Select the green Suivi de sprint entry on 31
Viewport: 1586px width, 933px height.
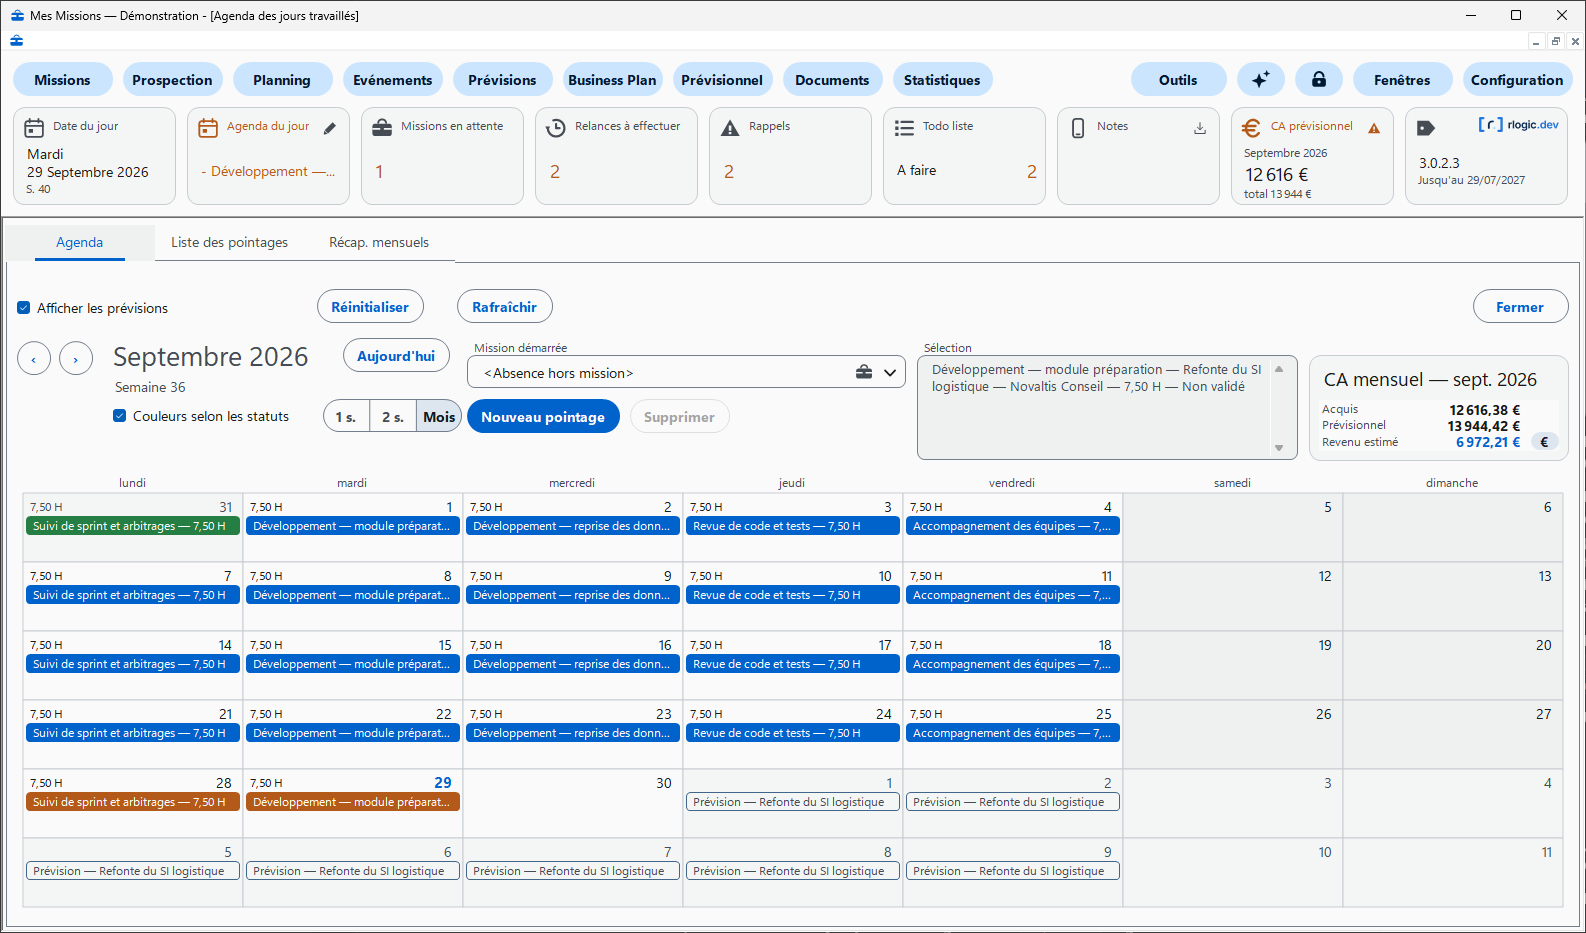tap(133, 526)
